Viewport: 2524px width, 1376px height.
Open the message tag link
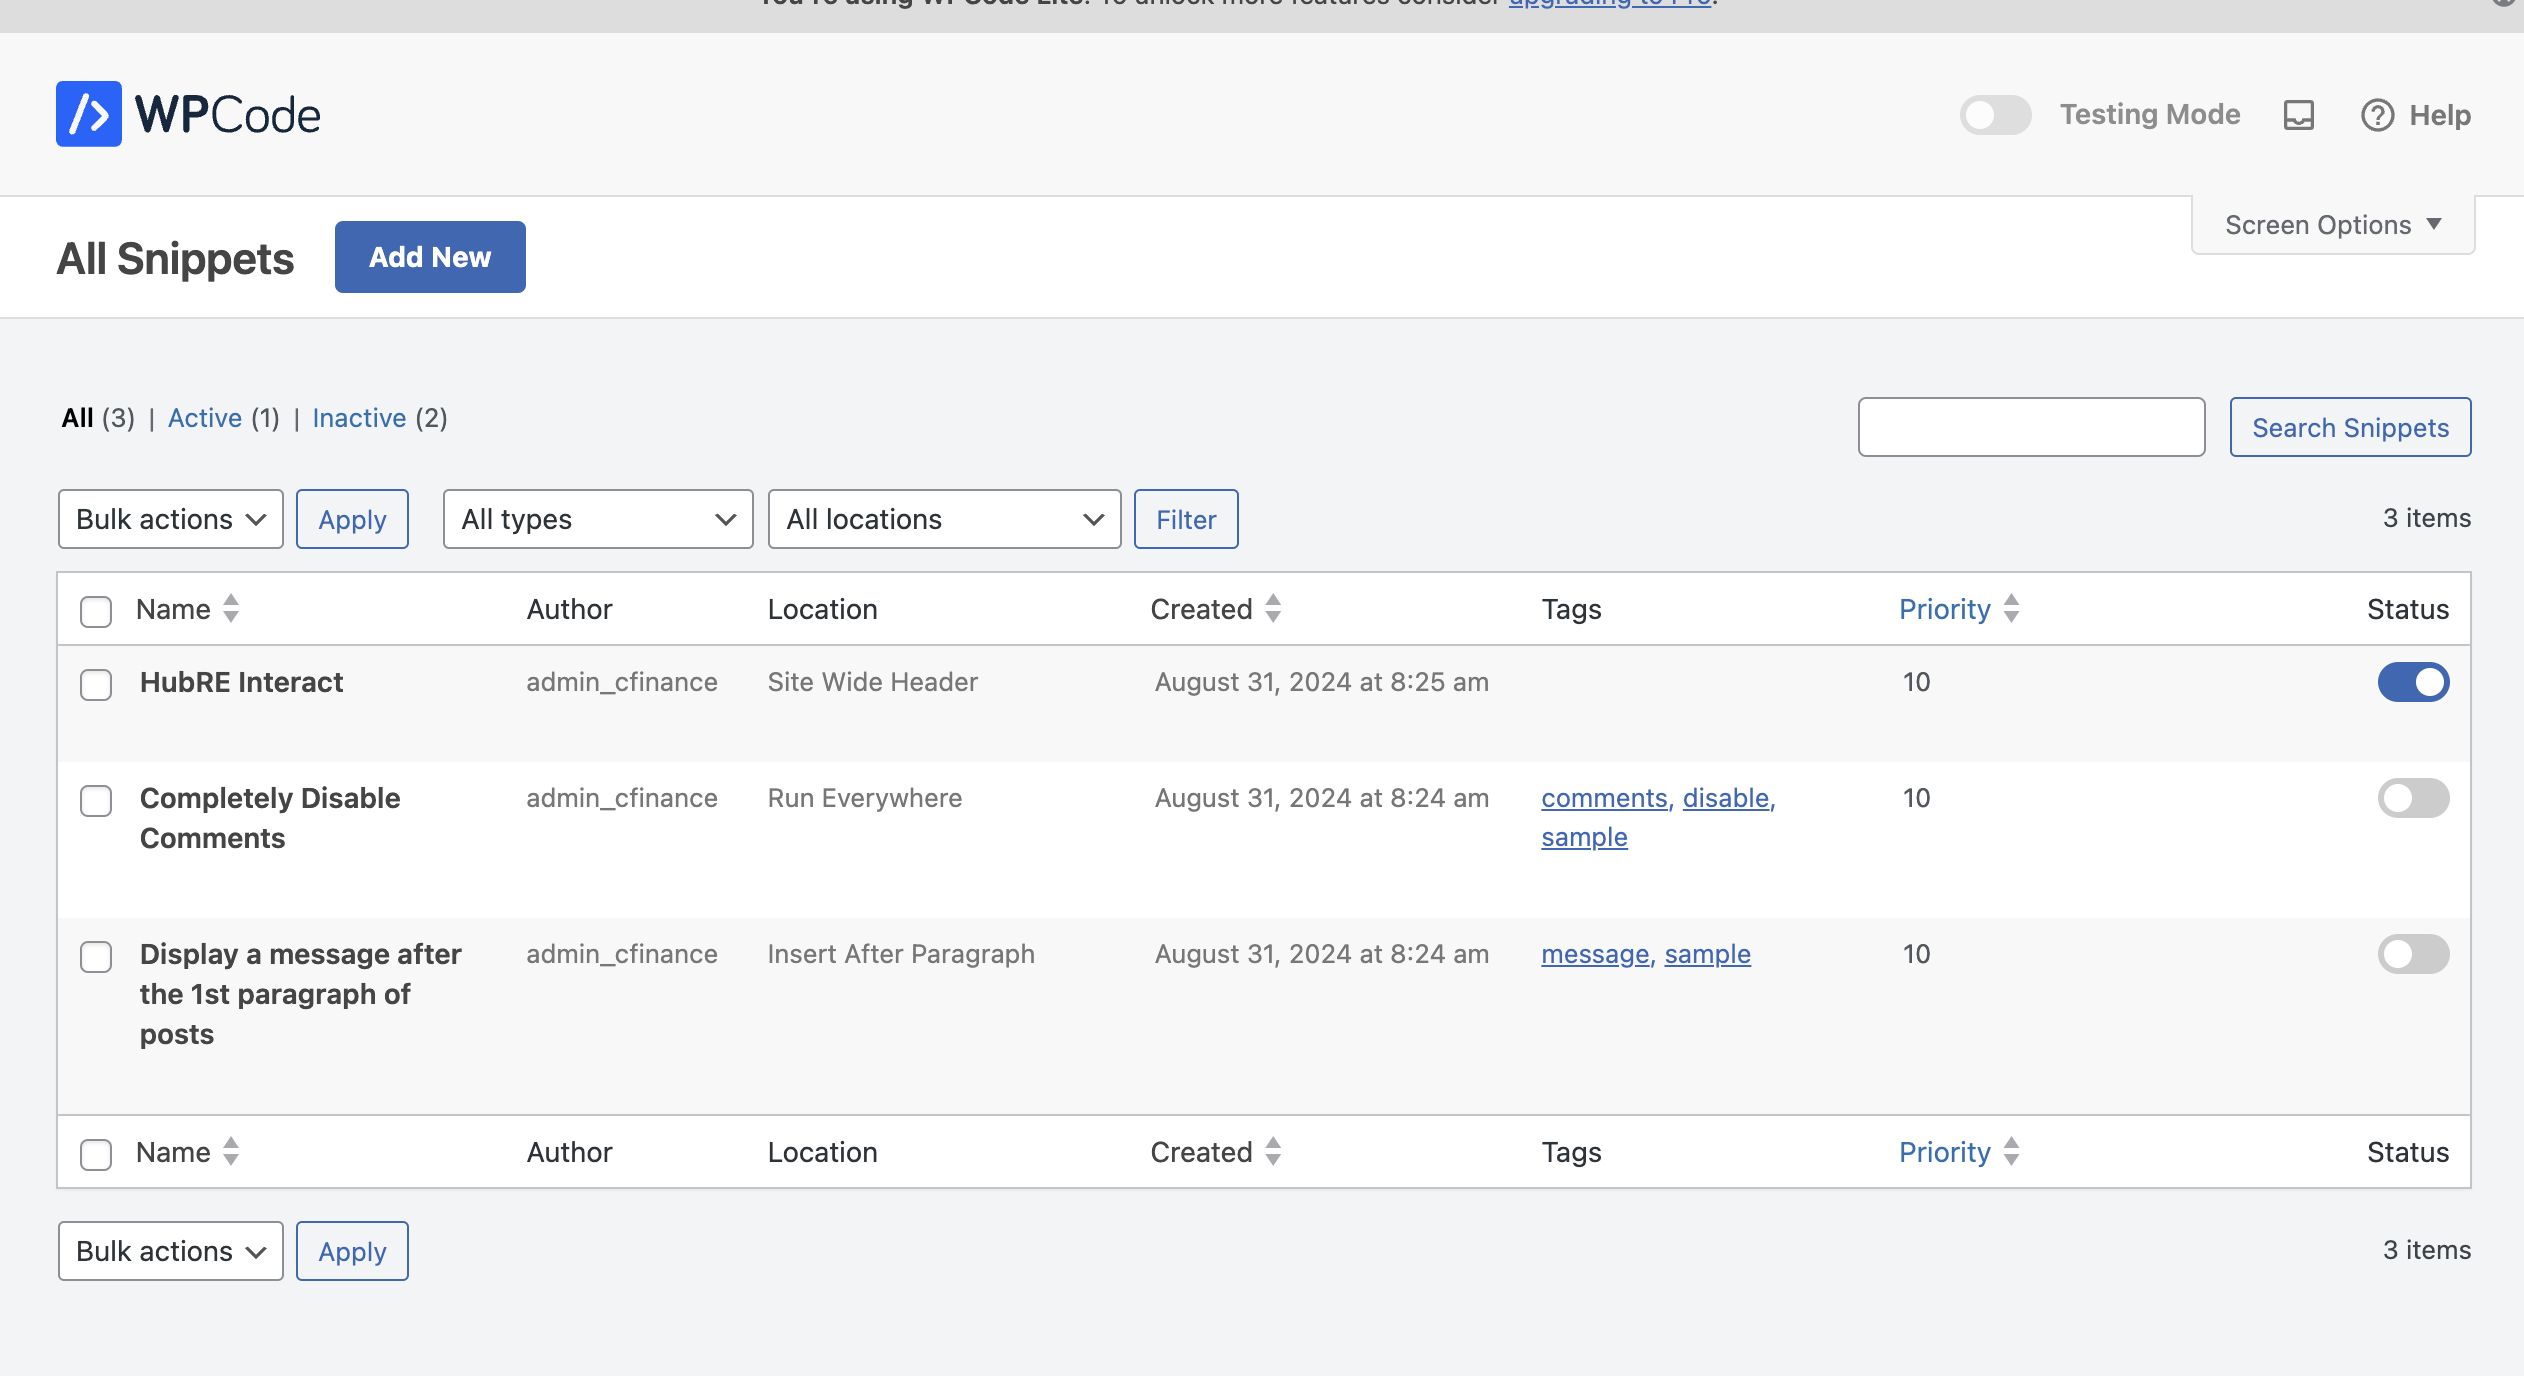[1596, 954]
